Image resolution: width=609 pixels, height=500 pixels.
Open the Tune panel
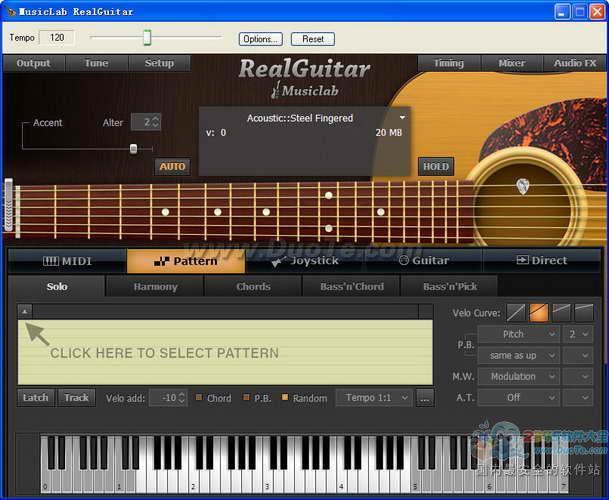tap(96, 63)
